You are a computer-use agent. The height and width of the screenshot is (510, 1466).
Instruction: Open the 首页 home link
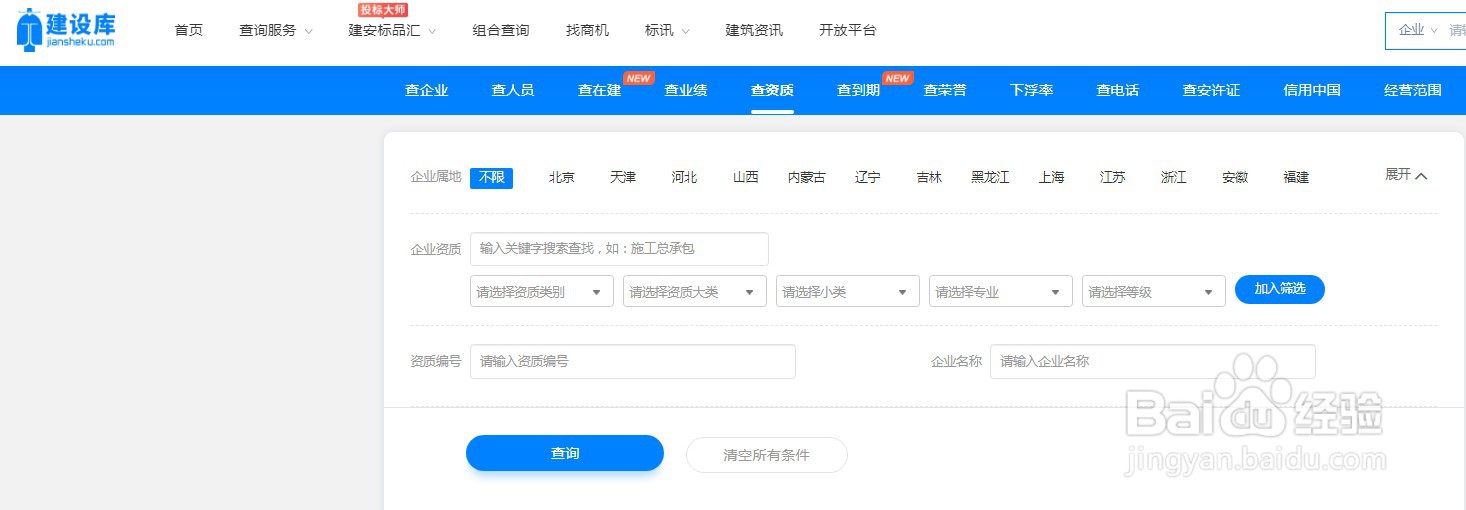[188, 30]
